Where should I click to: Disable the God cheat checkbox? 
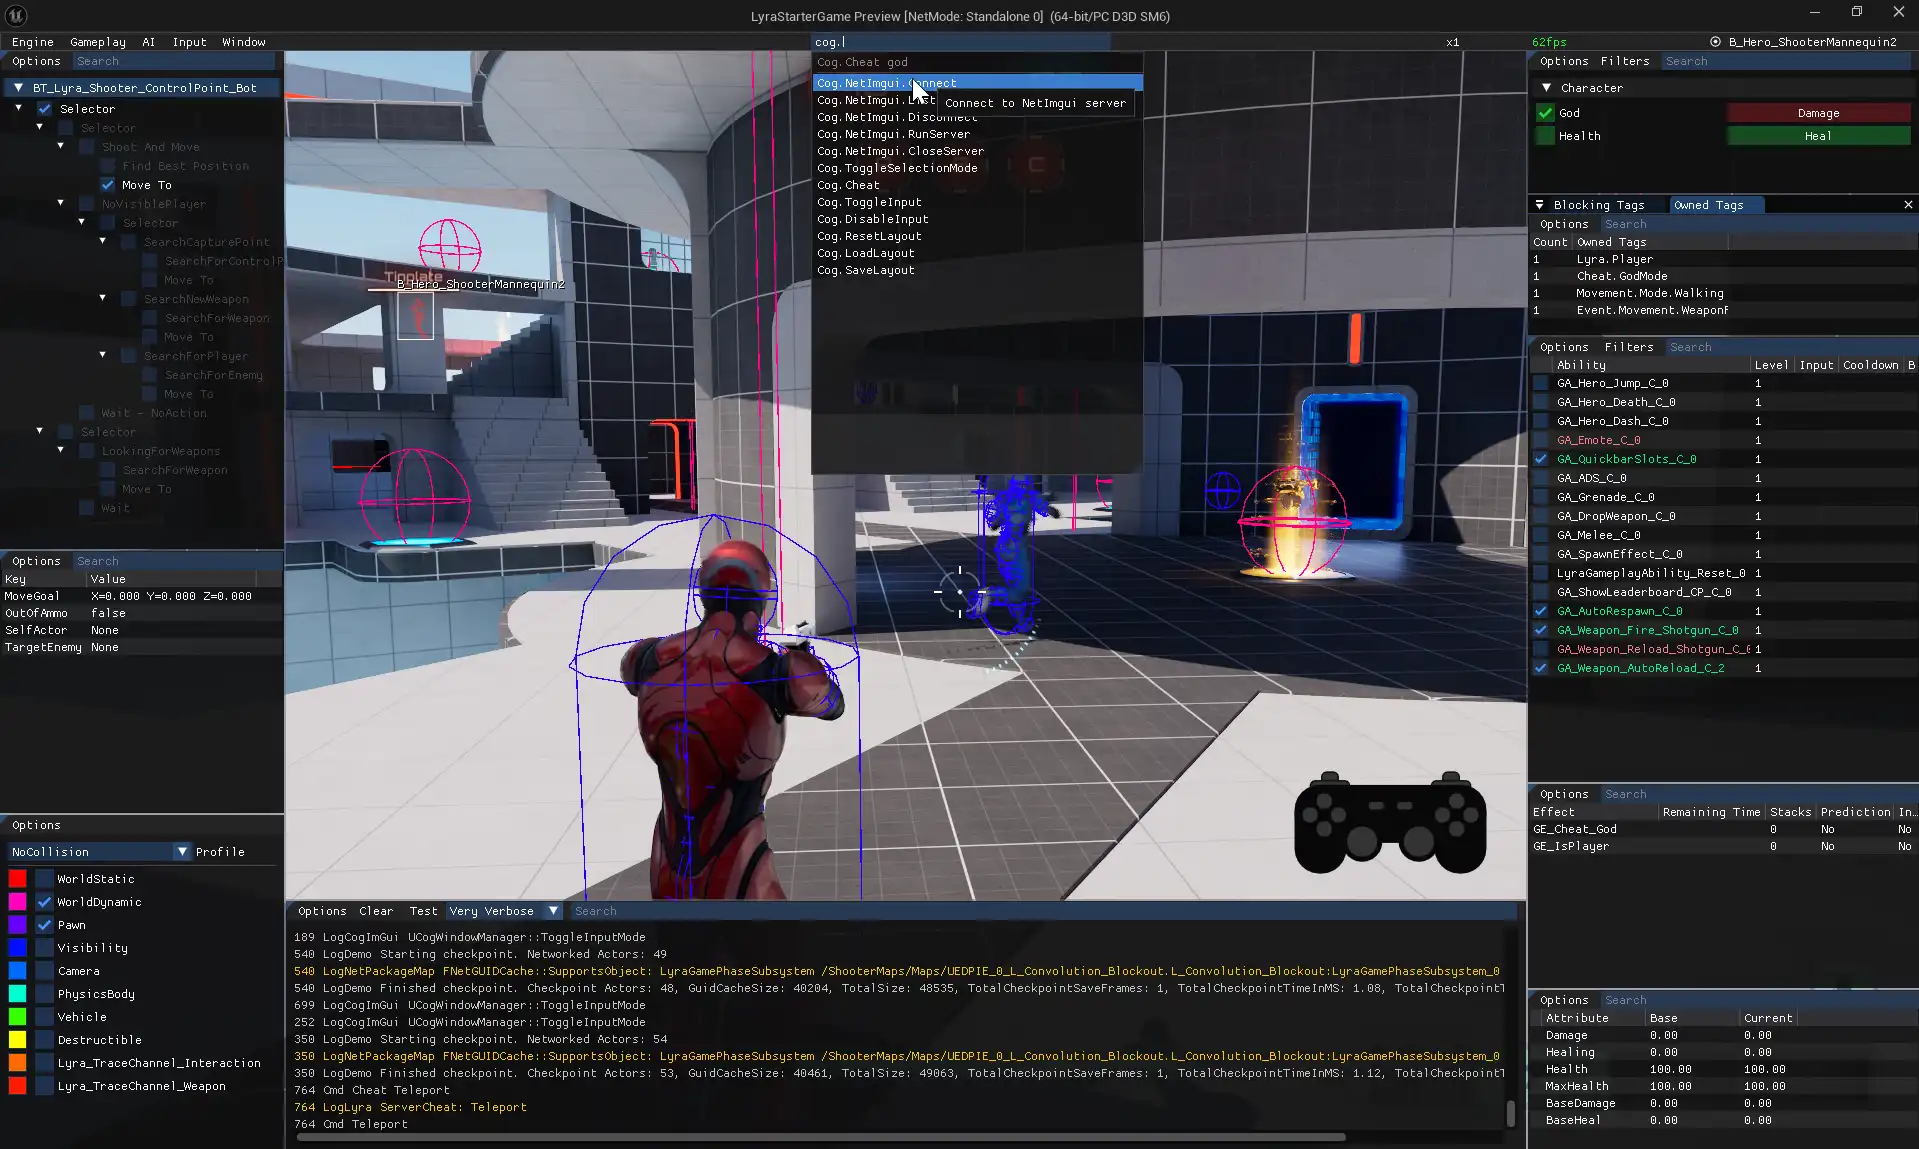1546,113
